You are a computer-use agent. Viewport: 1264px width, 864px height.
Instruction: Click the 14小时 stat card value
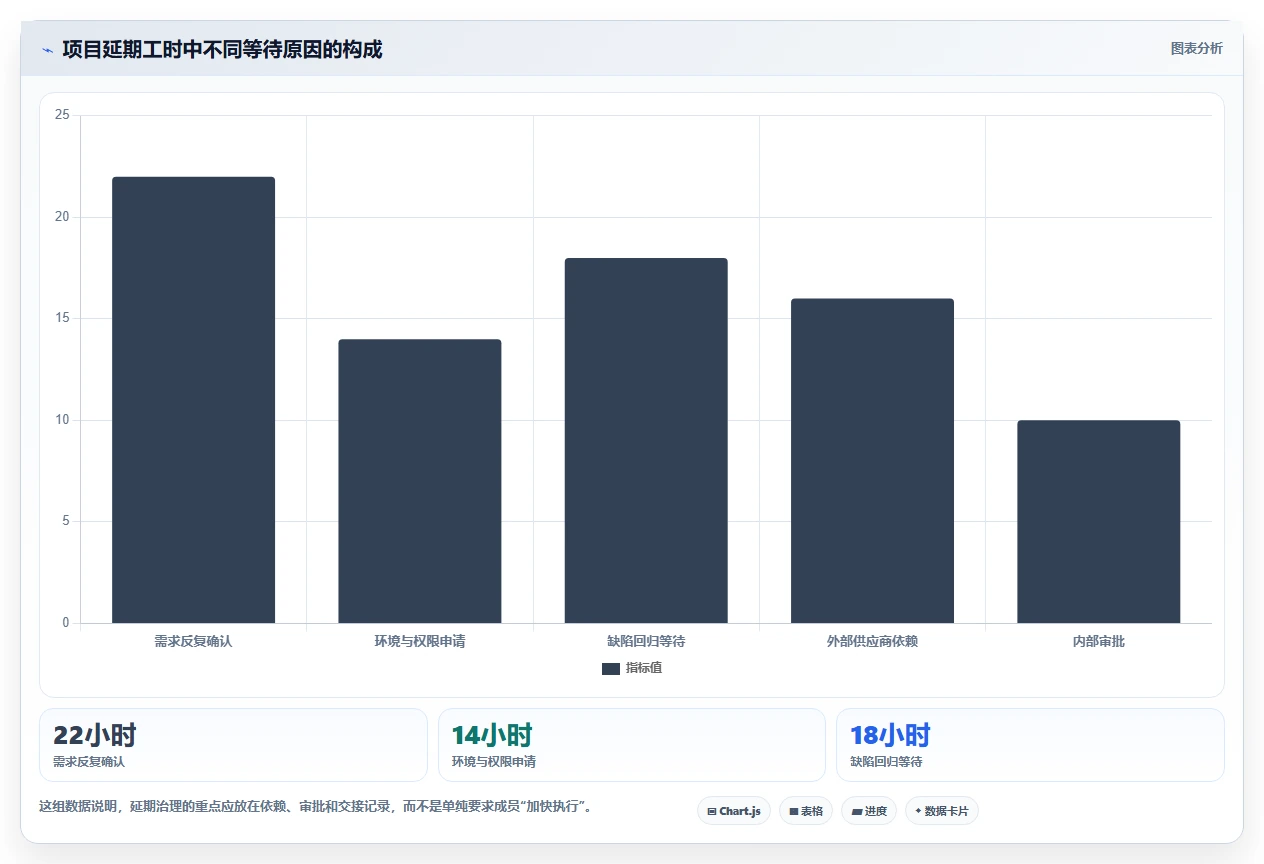click(x=492, y=735)
